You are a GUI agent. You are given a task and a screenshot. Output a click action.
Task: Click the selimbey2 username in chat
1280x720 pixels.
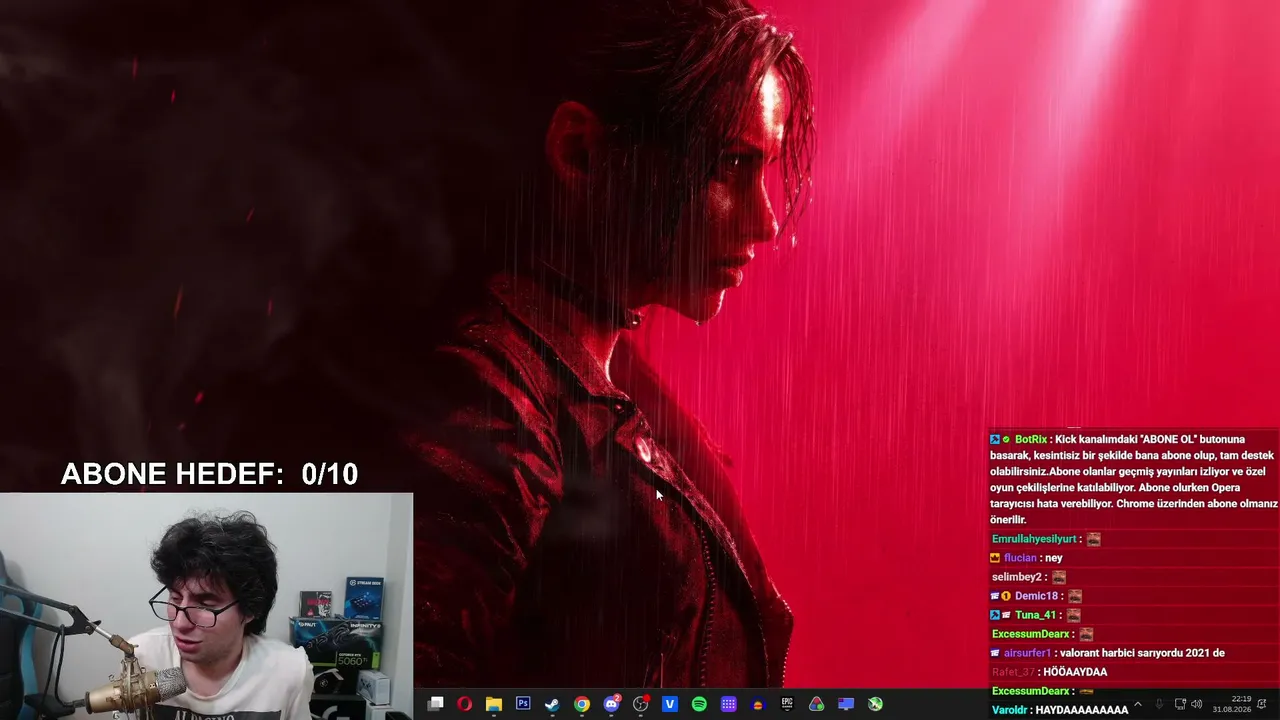pos(1017,577)
